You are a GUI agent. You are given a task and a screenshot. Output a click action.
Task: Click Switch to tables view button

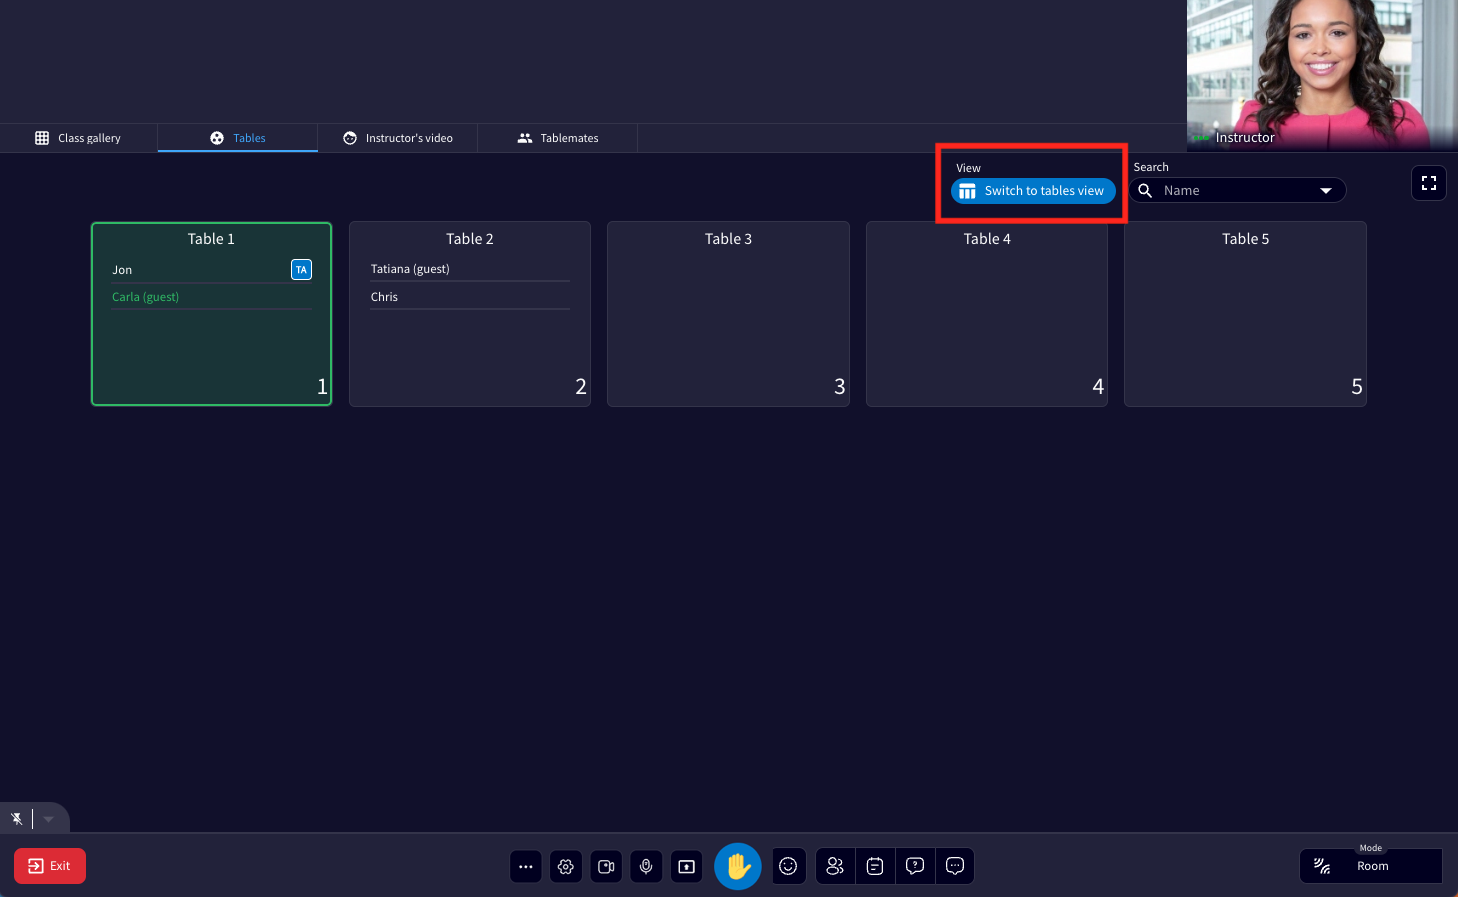tap(1033, 191)
